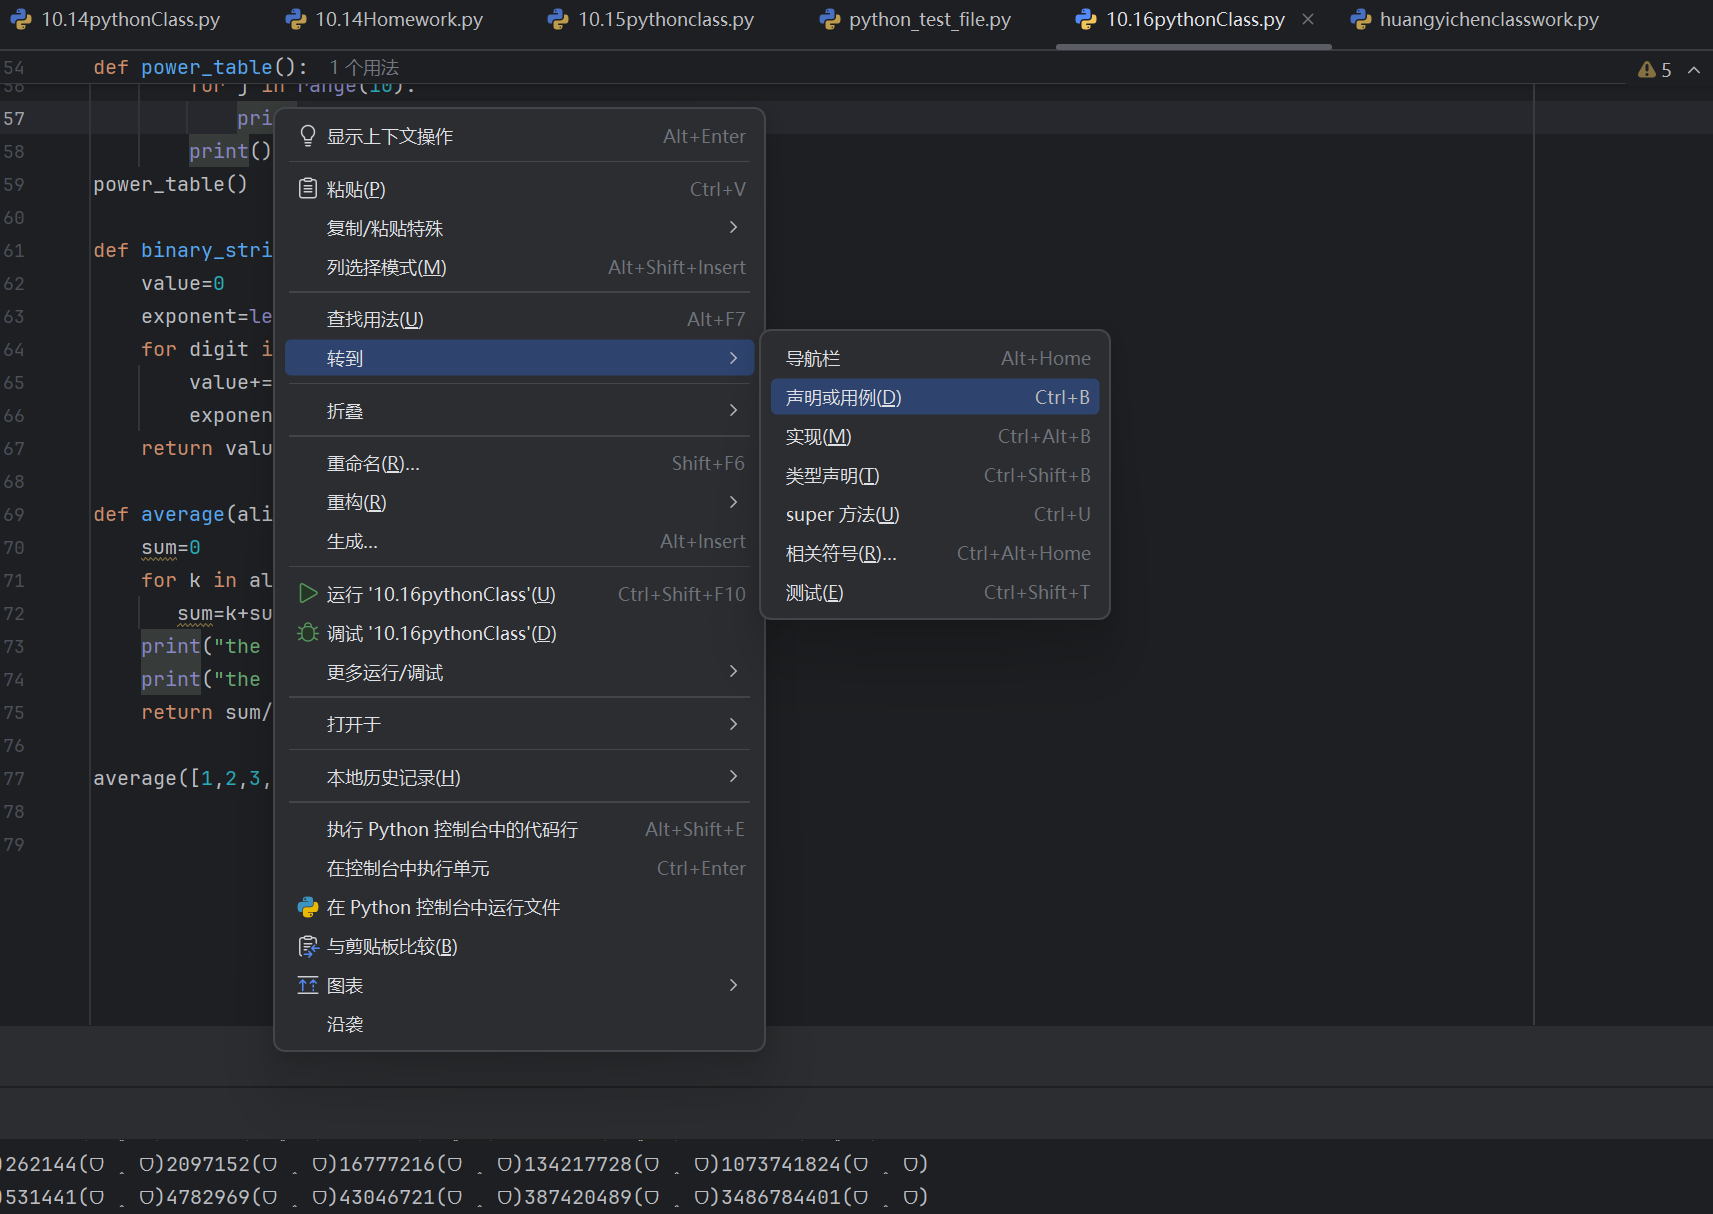Click the lightbulb icon beside 显示上下文操作
This screenshot has height=1214, width=1713.
tap(308, 136)
